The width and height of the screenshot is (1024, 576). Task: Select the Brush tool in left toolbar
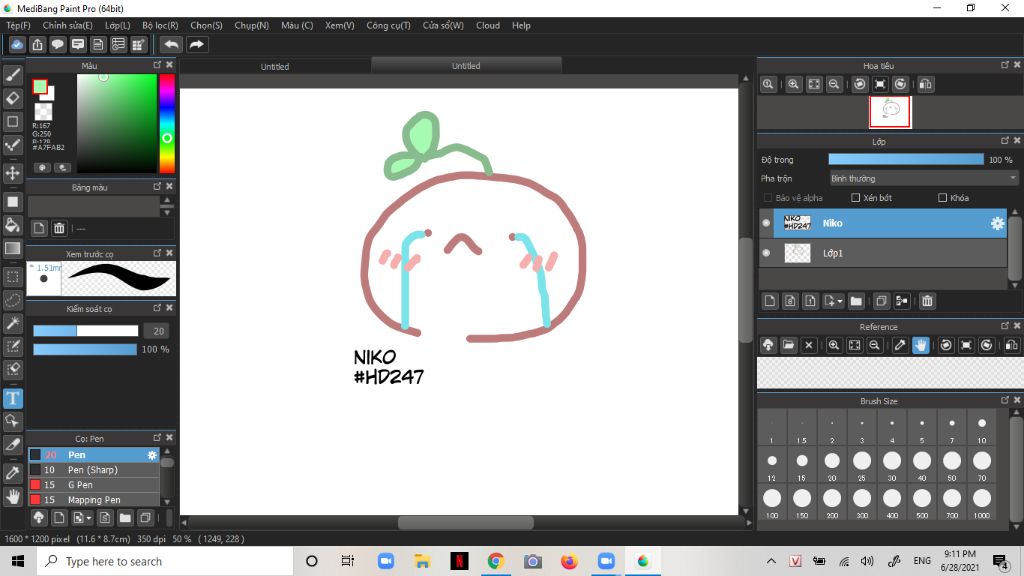click(x=12, y=75)
